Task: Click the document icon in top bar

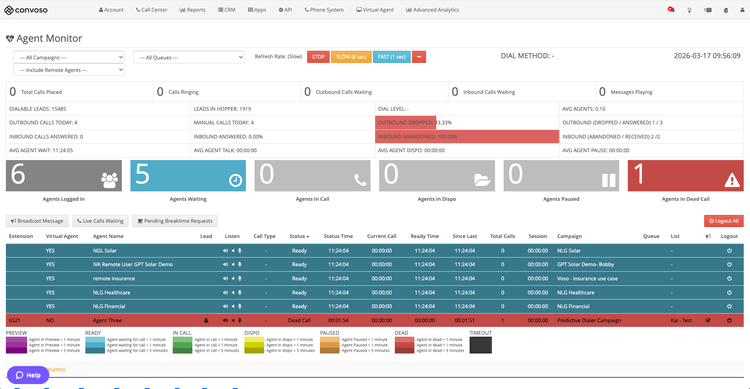Action: click(x=726, y=10)
